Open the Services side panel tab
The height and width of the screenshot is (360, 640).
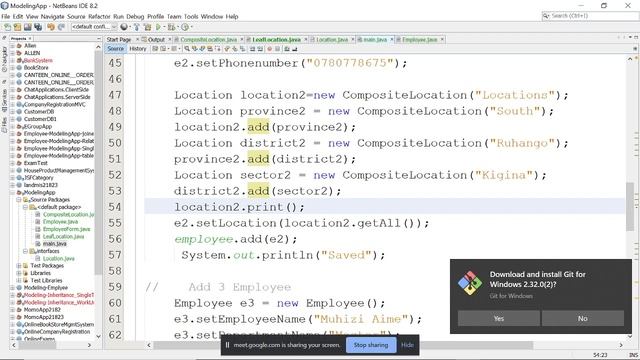point(4,100)
